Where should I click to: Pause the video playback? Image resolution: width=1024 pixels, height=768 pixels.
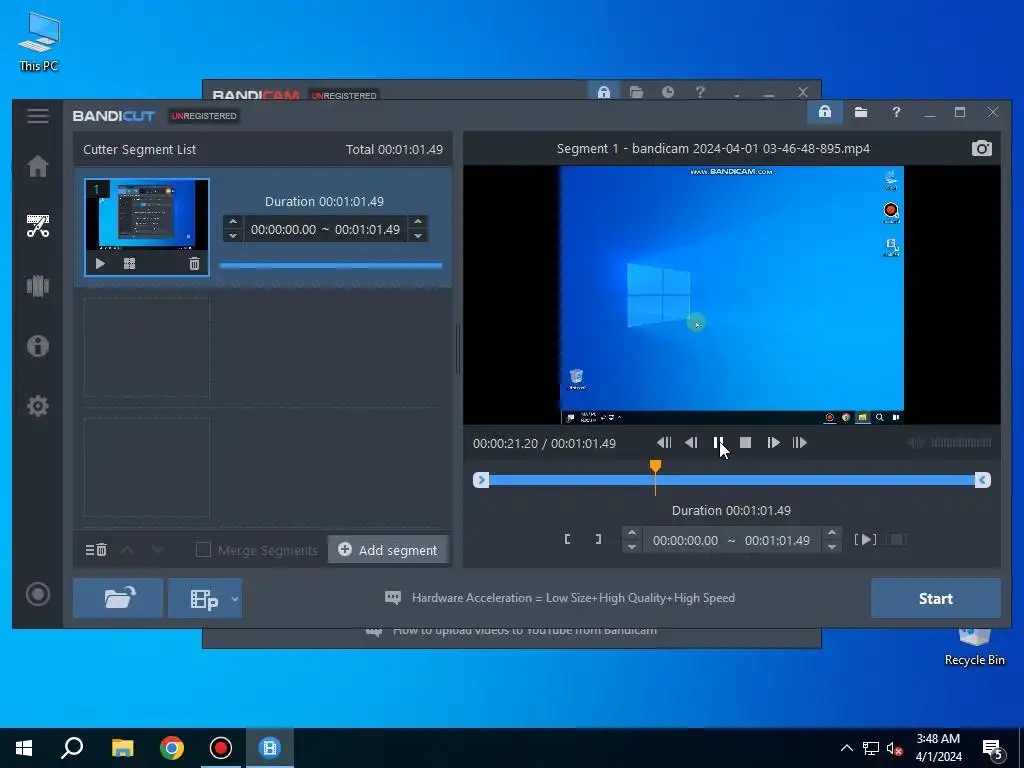[x=718, y=443]
